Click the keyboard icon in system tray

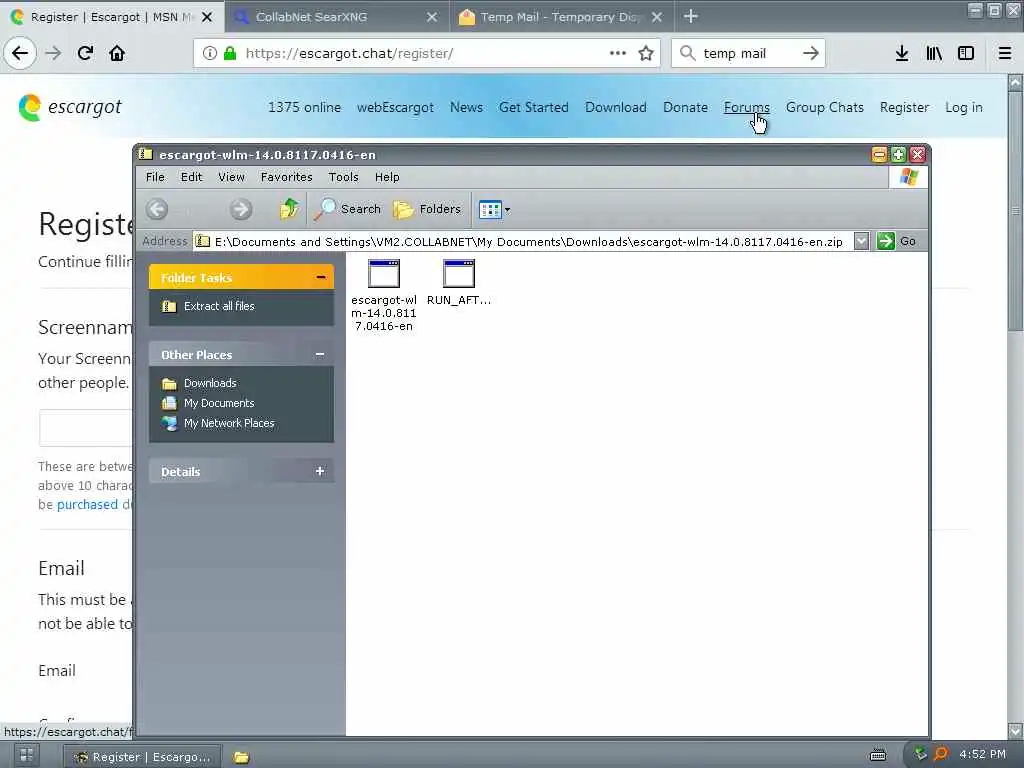tap(878, 755)
